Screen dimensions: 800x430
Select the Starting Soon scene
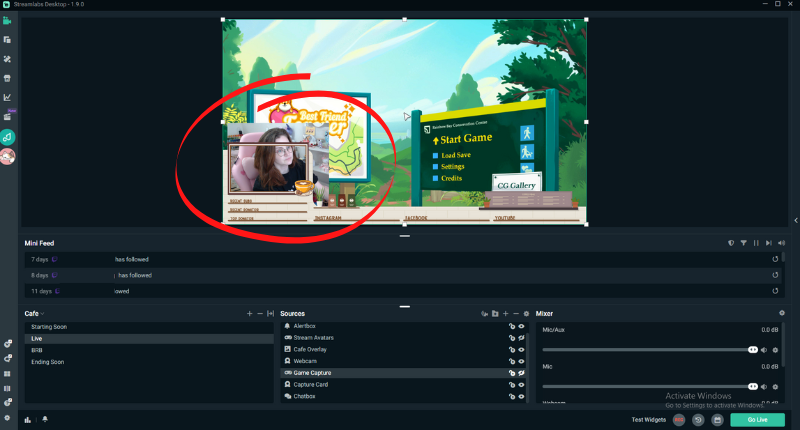click(x=149, y=327)
